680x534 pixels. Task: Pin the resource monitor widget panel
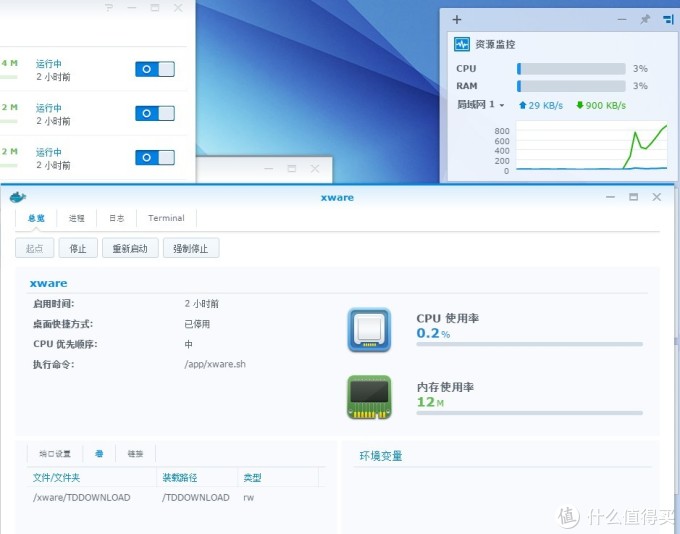pos(645,19)
